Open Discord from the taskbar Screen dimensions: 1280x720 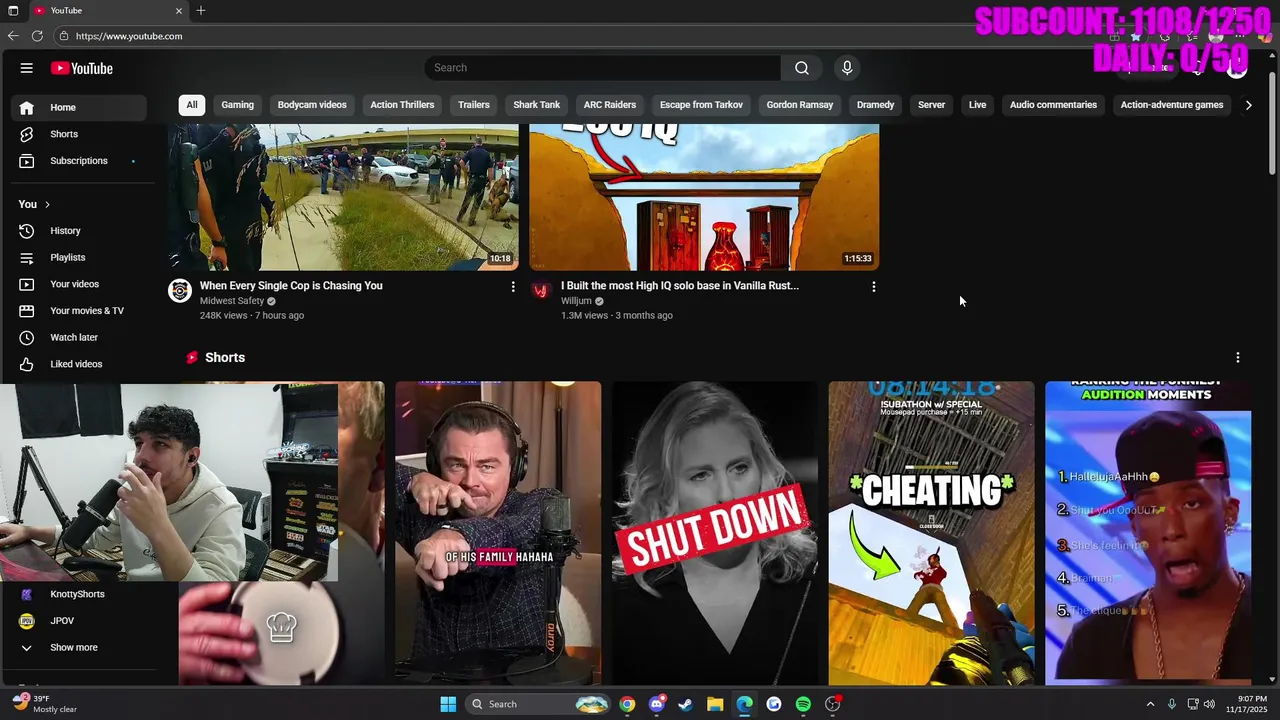tap(656, 704)
